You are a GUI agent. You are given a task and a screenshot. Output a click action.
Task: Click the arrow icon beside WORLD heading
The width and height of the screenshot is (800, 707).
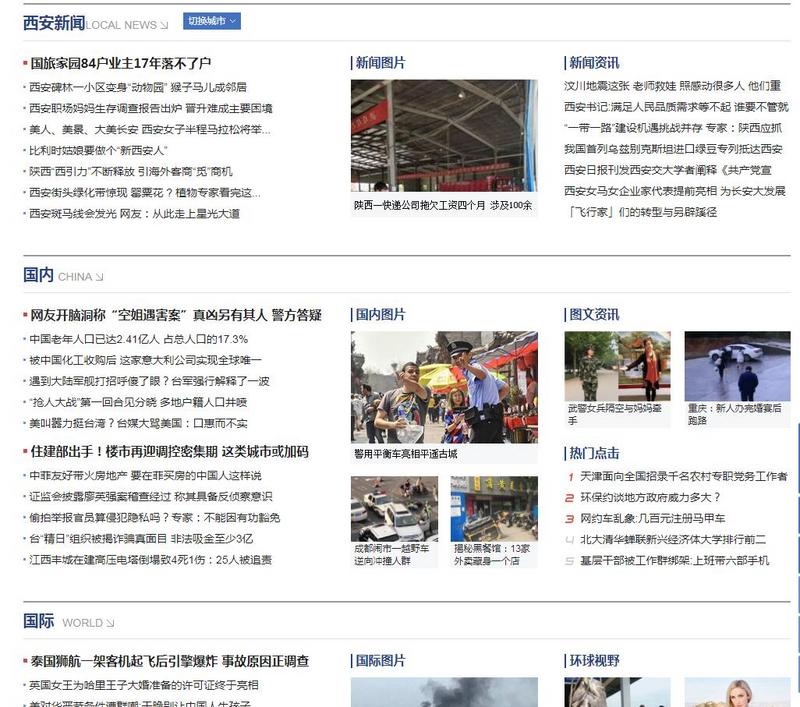[110, 623]
